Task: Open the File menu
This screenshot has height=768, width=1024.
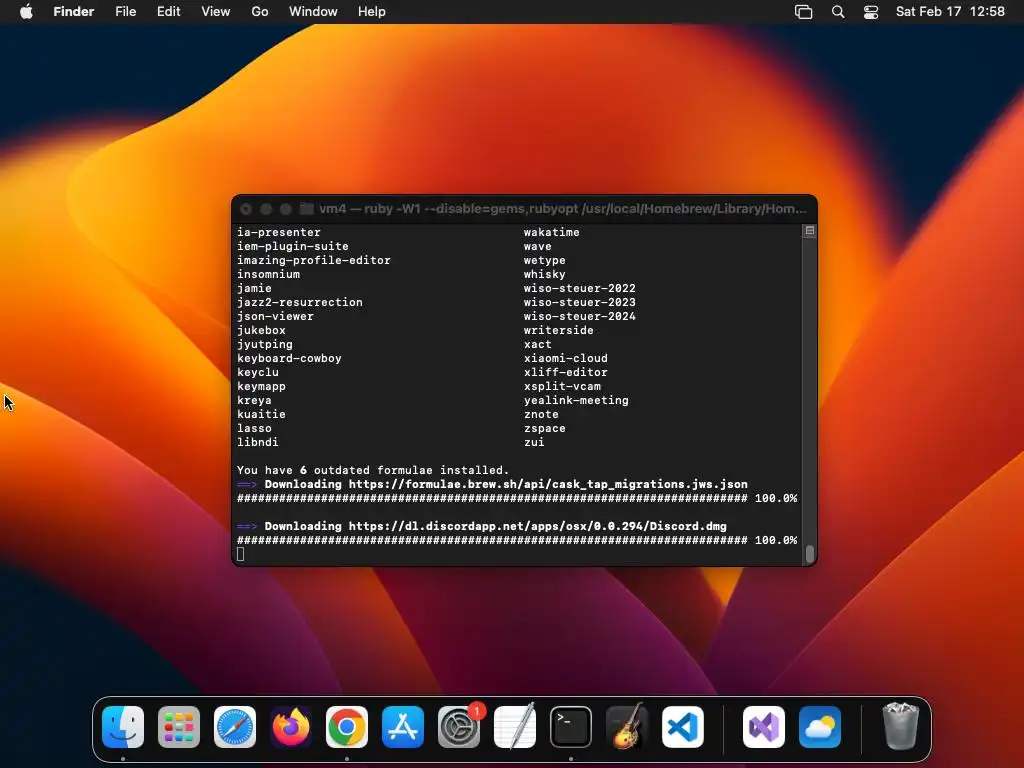Action: (x=125, y=12)
